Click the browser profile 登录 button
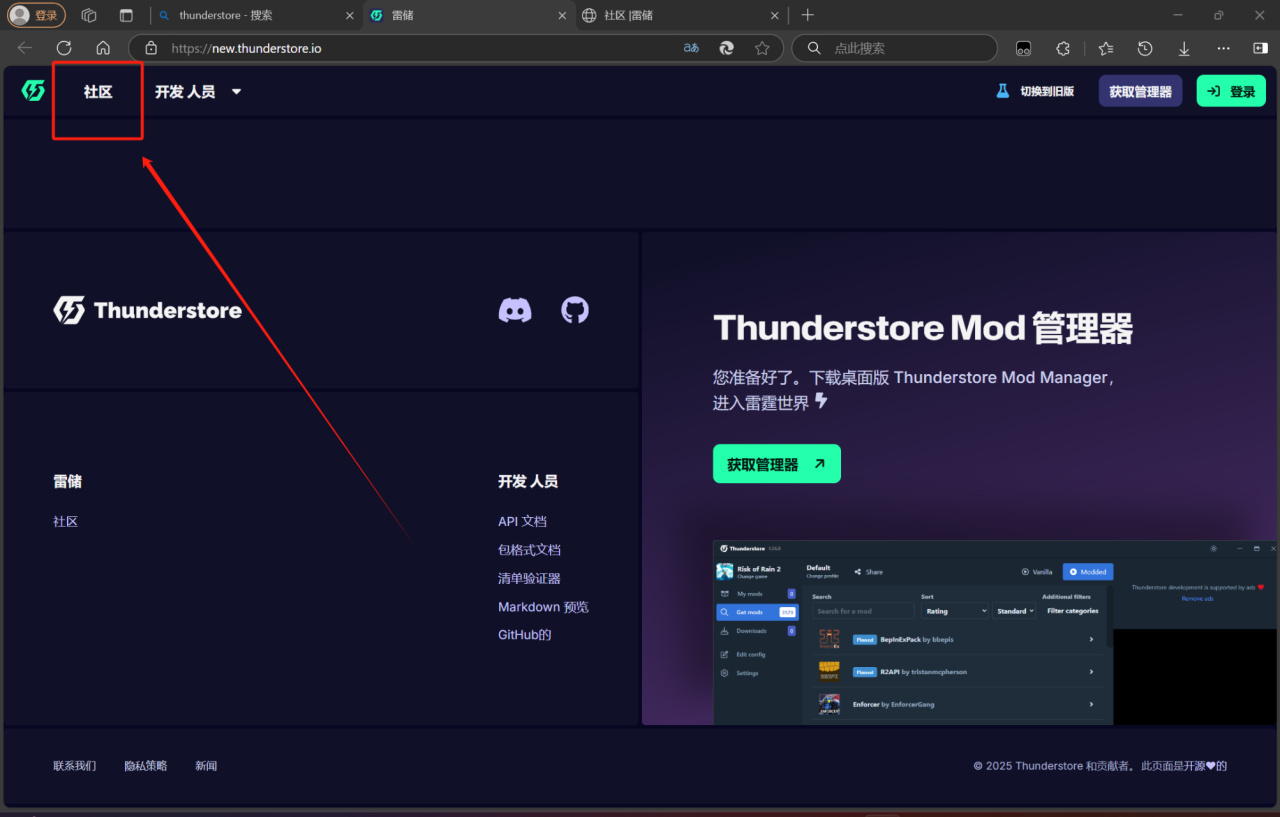The height and width of the screenshot is (817, 1280). click(x=37, y=15)
